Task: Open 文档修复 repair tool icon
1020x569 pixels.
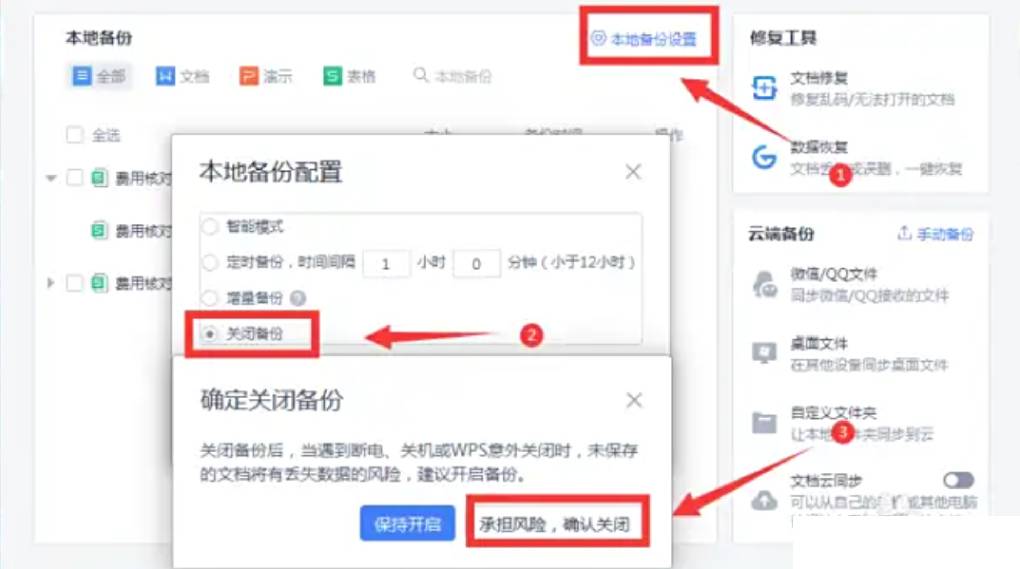Action: [x=764, y=88]
